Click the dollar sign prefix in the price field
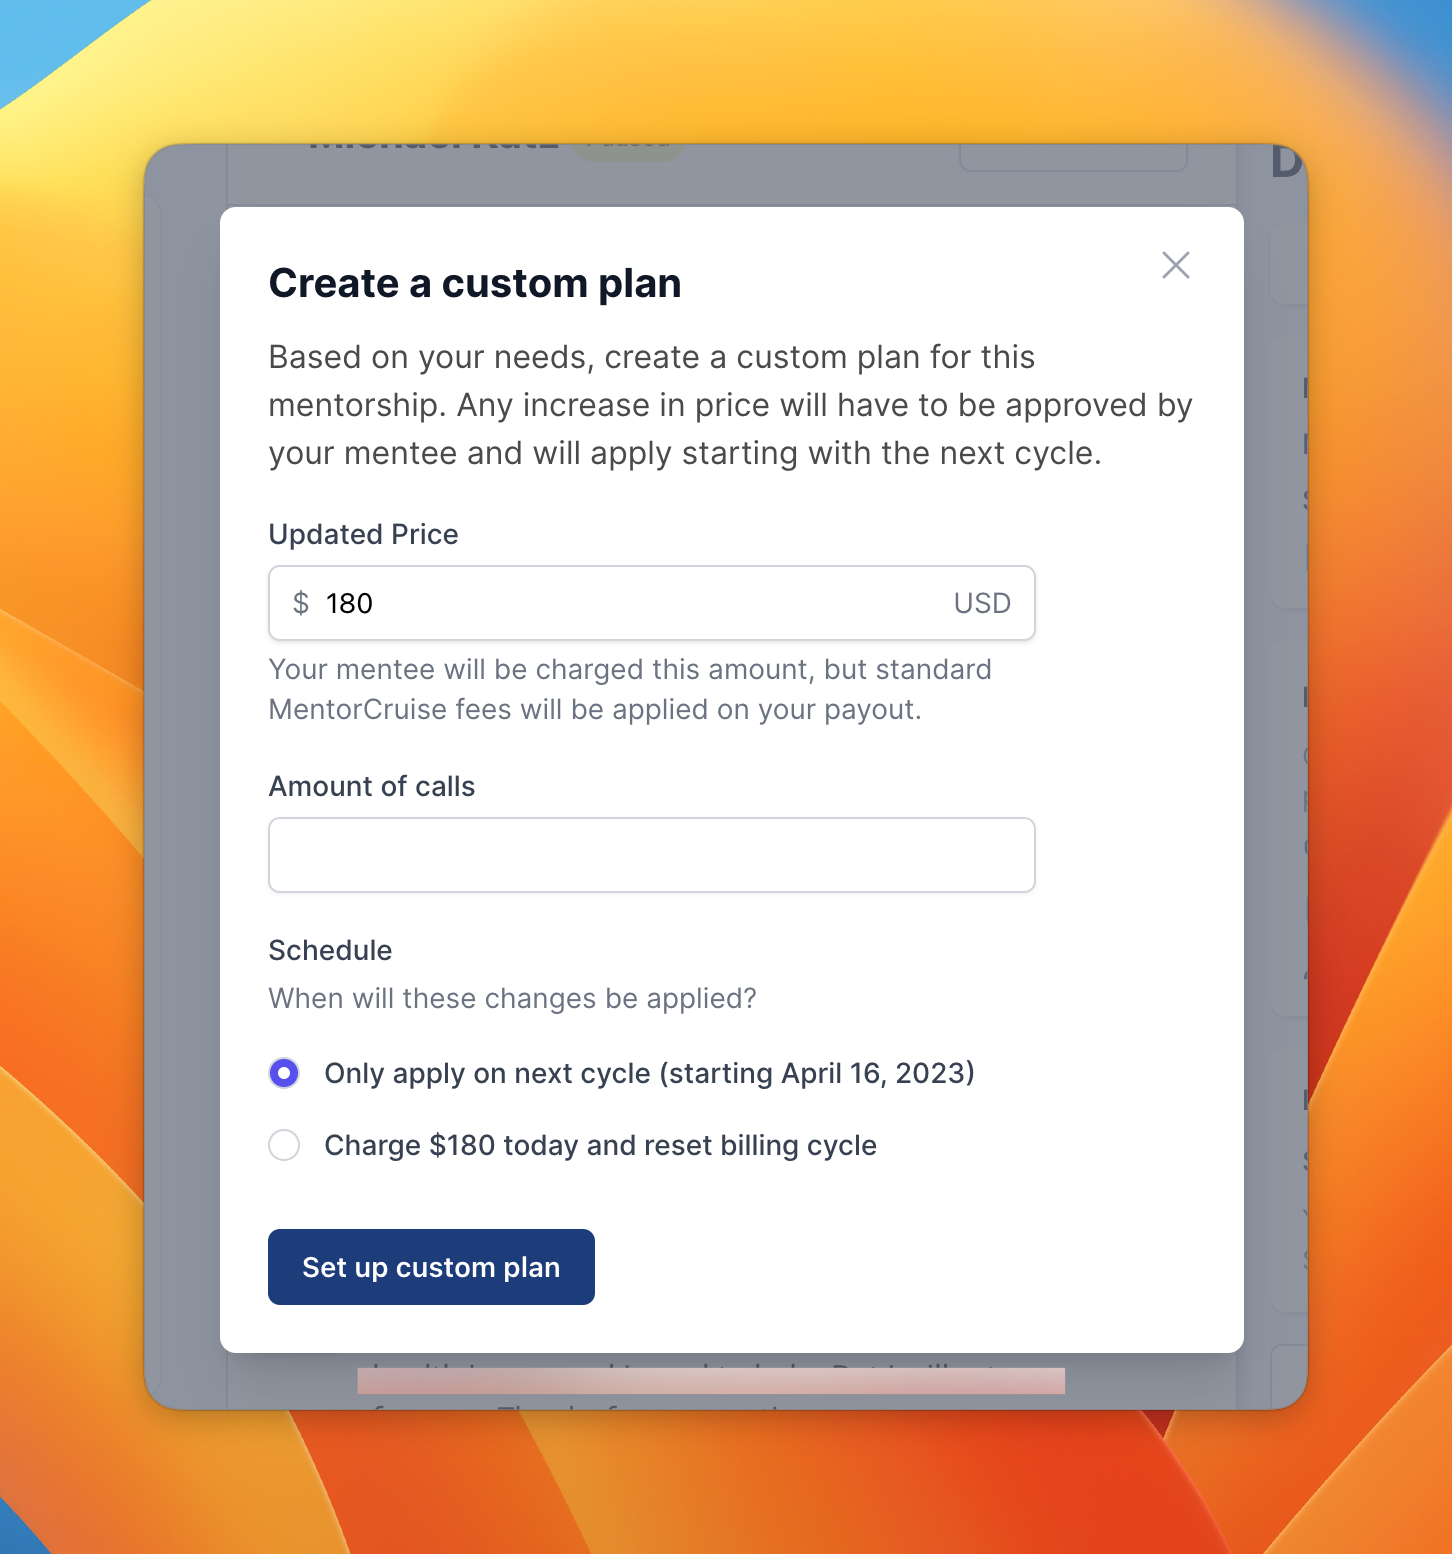This screenshot has width=1452, height=1554. click(299, 603)
